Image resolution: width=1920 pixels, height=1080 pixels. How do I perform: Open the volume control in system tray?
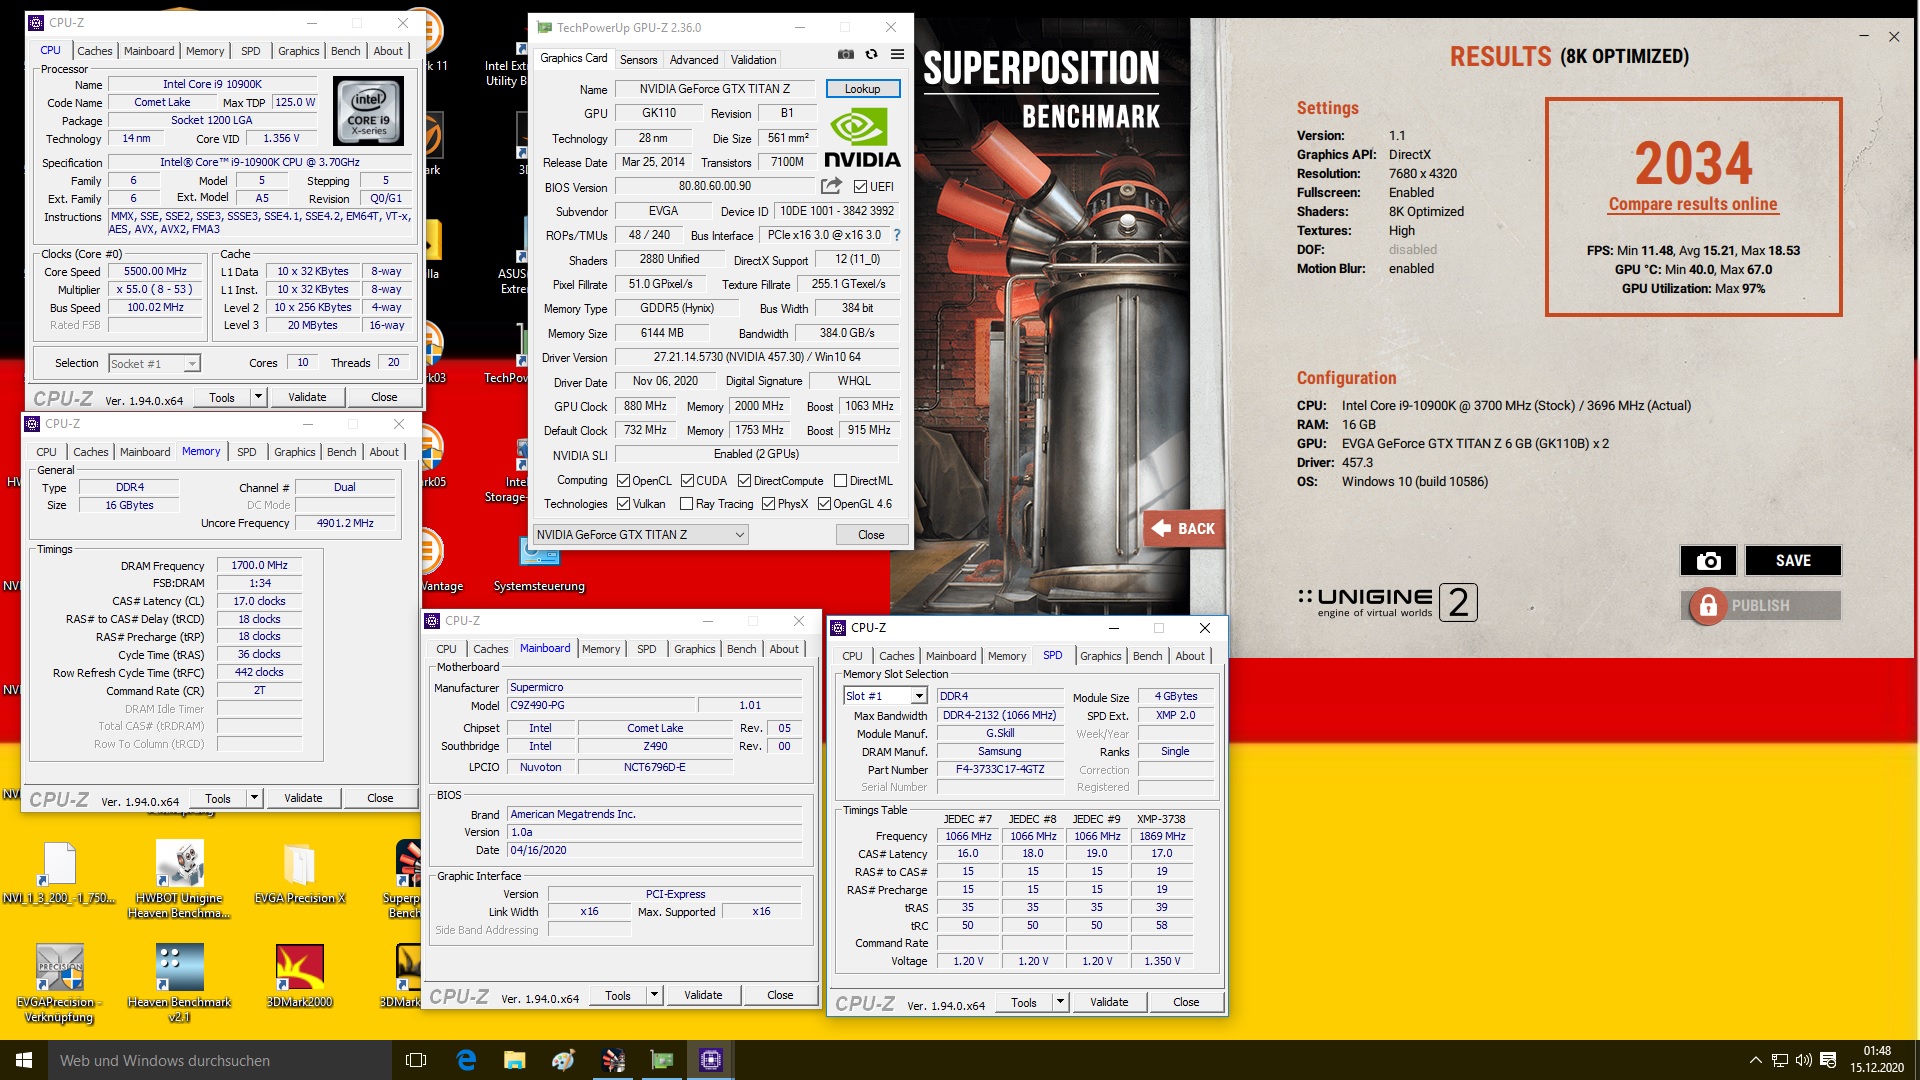(1803, 1060)
